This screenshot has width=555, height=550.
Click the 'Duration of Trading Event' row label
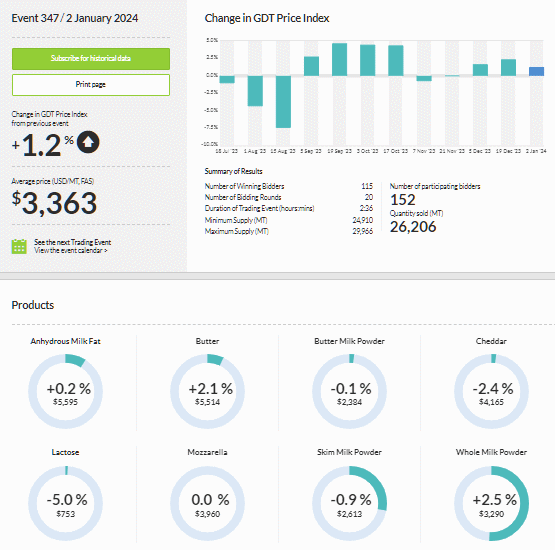tap(259, 208)
